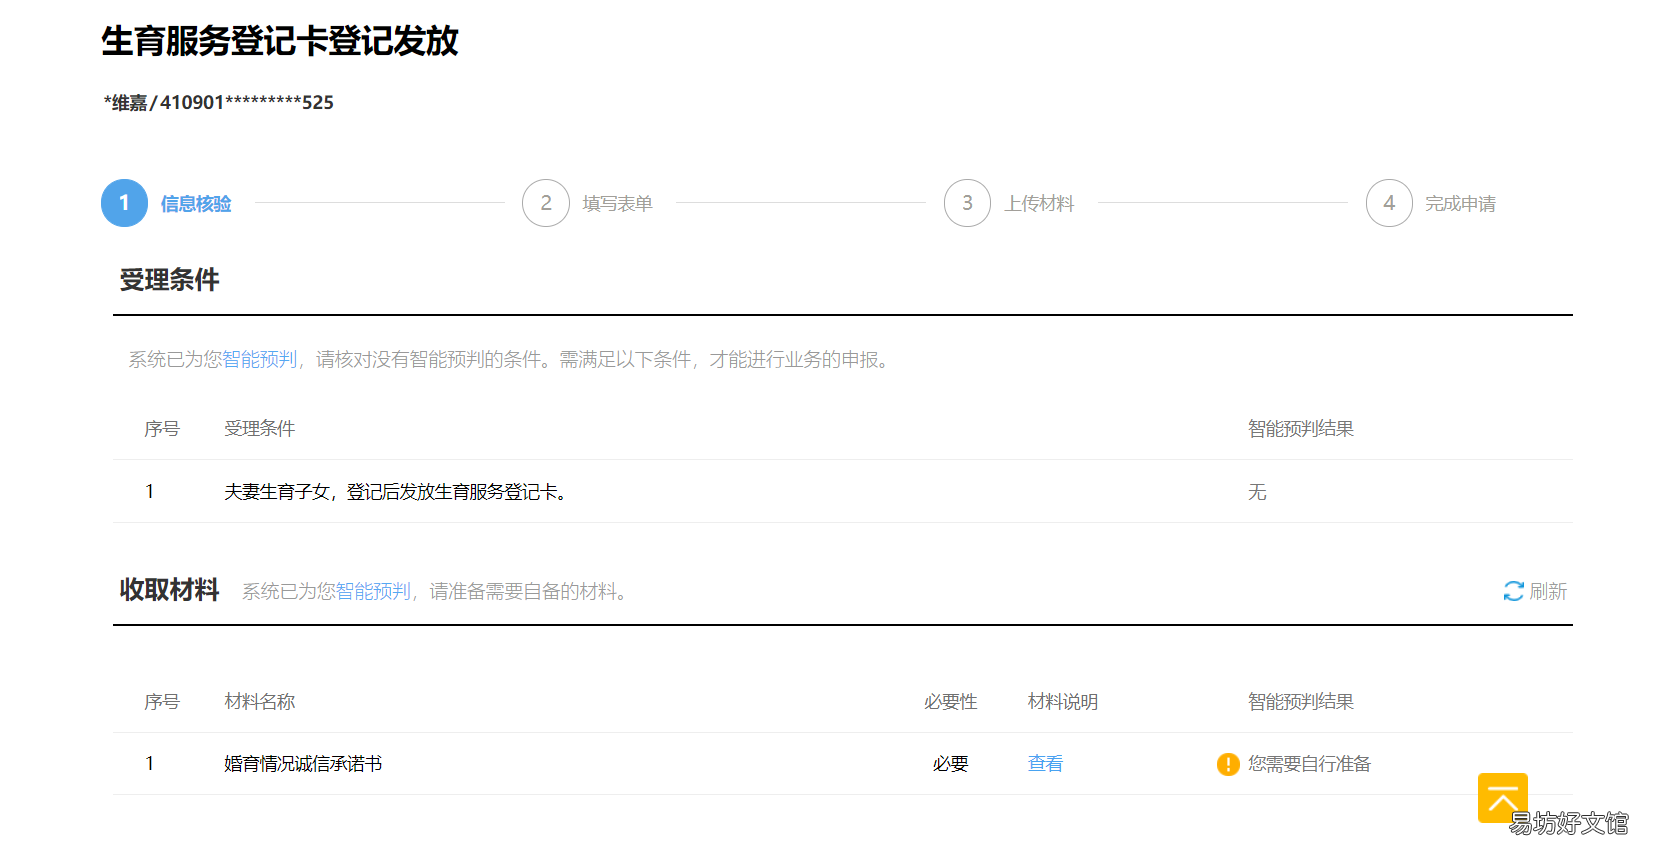Click 智能预判结果 header in conditions table
The width and height of the screenshot is (1656, 855).
point(1301,429)
